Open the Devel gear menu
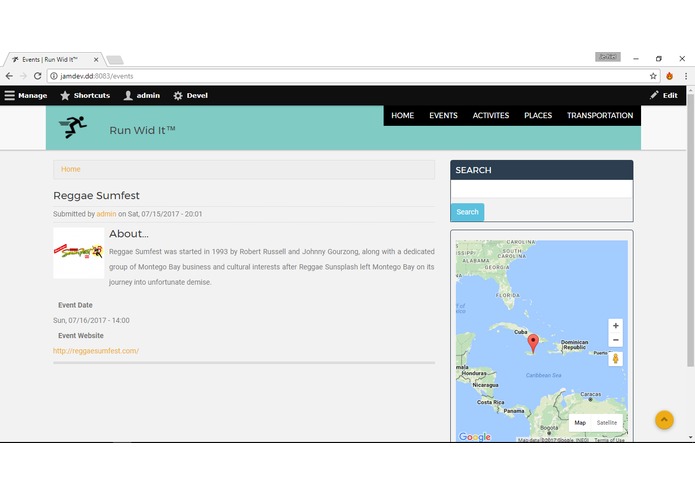Image resolution: width=695 pixels, height=494 pixels. coord(191,95)
